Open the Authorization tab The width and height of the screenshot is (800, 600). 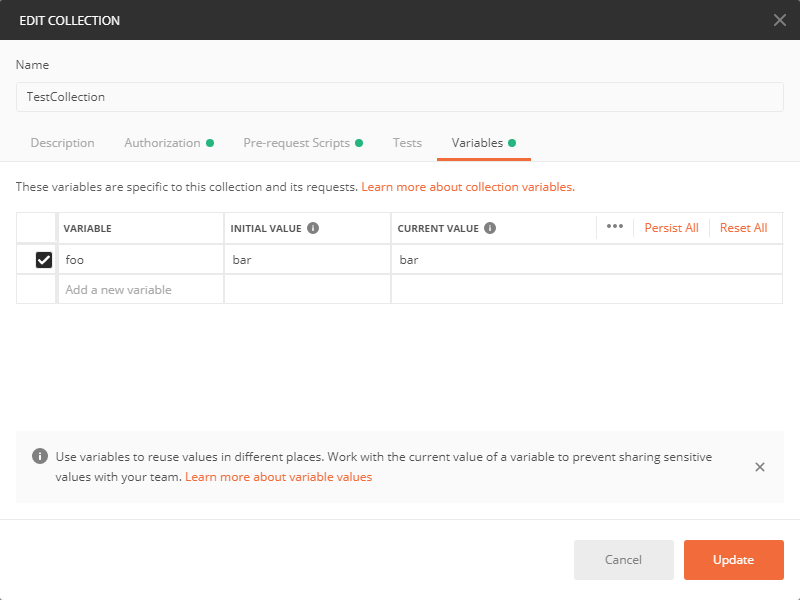click(x=161, y=142)
